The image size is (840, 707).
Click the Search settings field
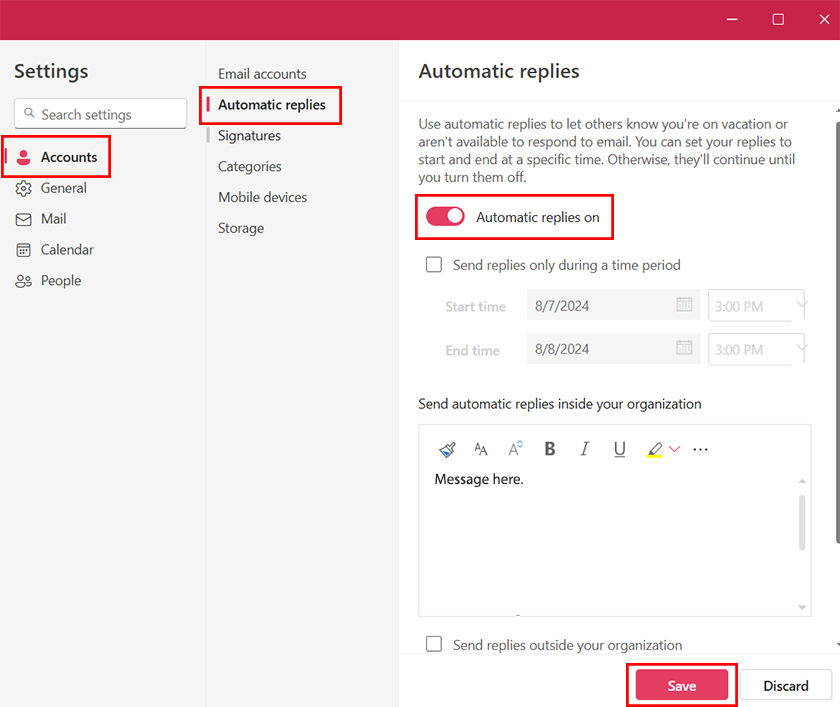click(x=101, y=114)
